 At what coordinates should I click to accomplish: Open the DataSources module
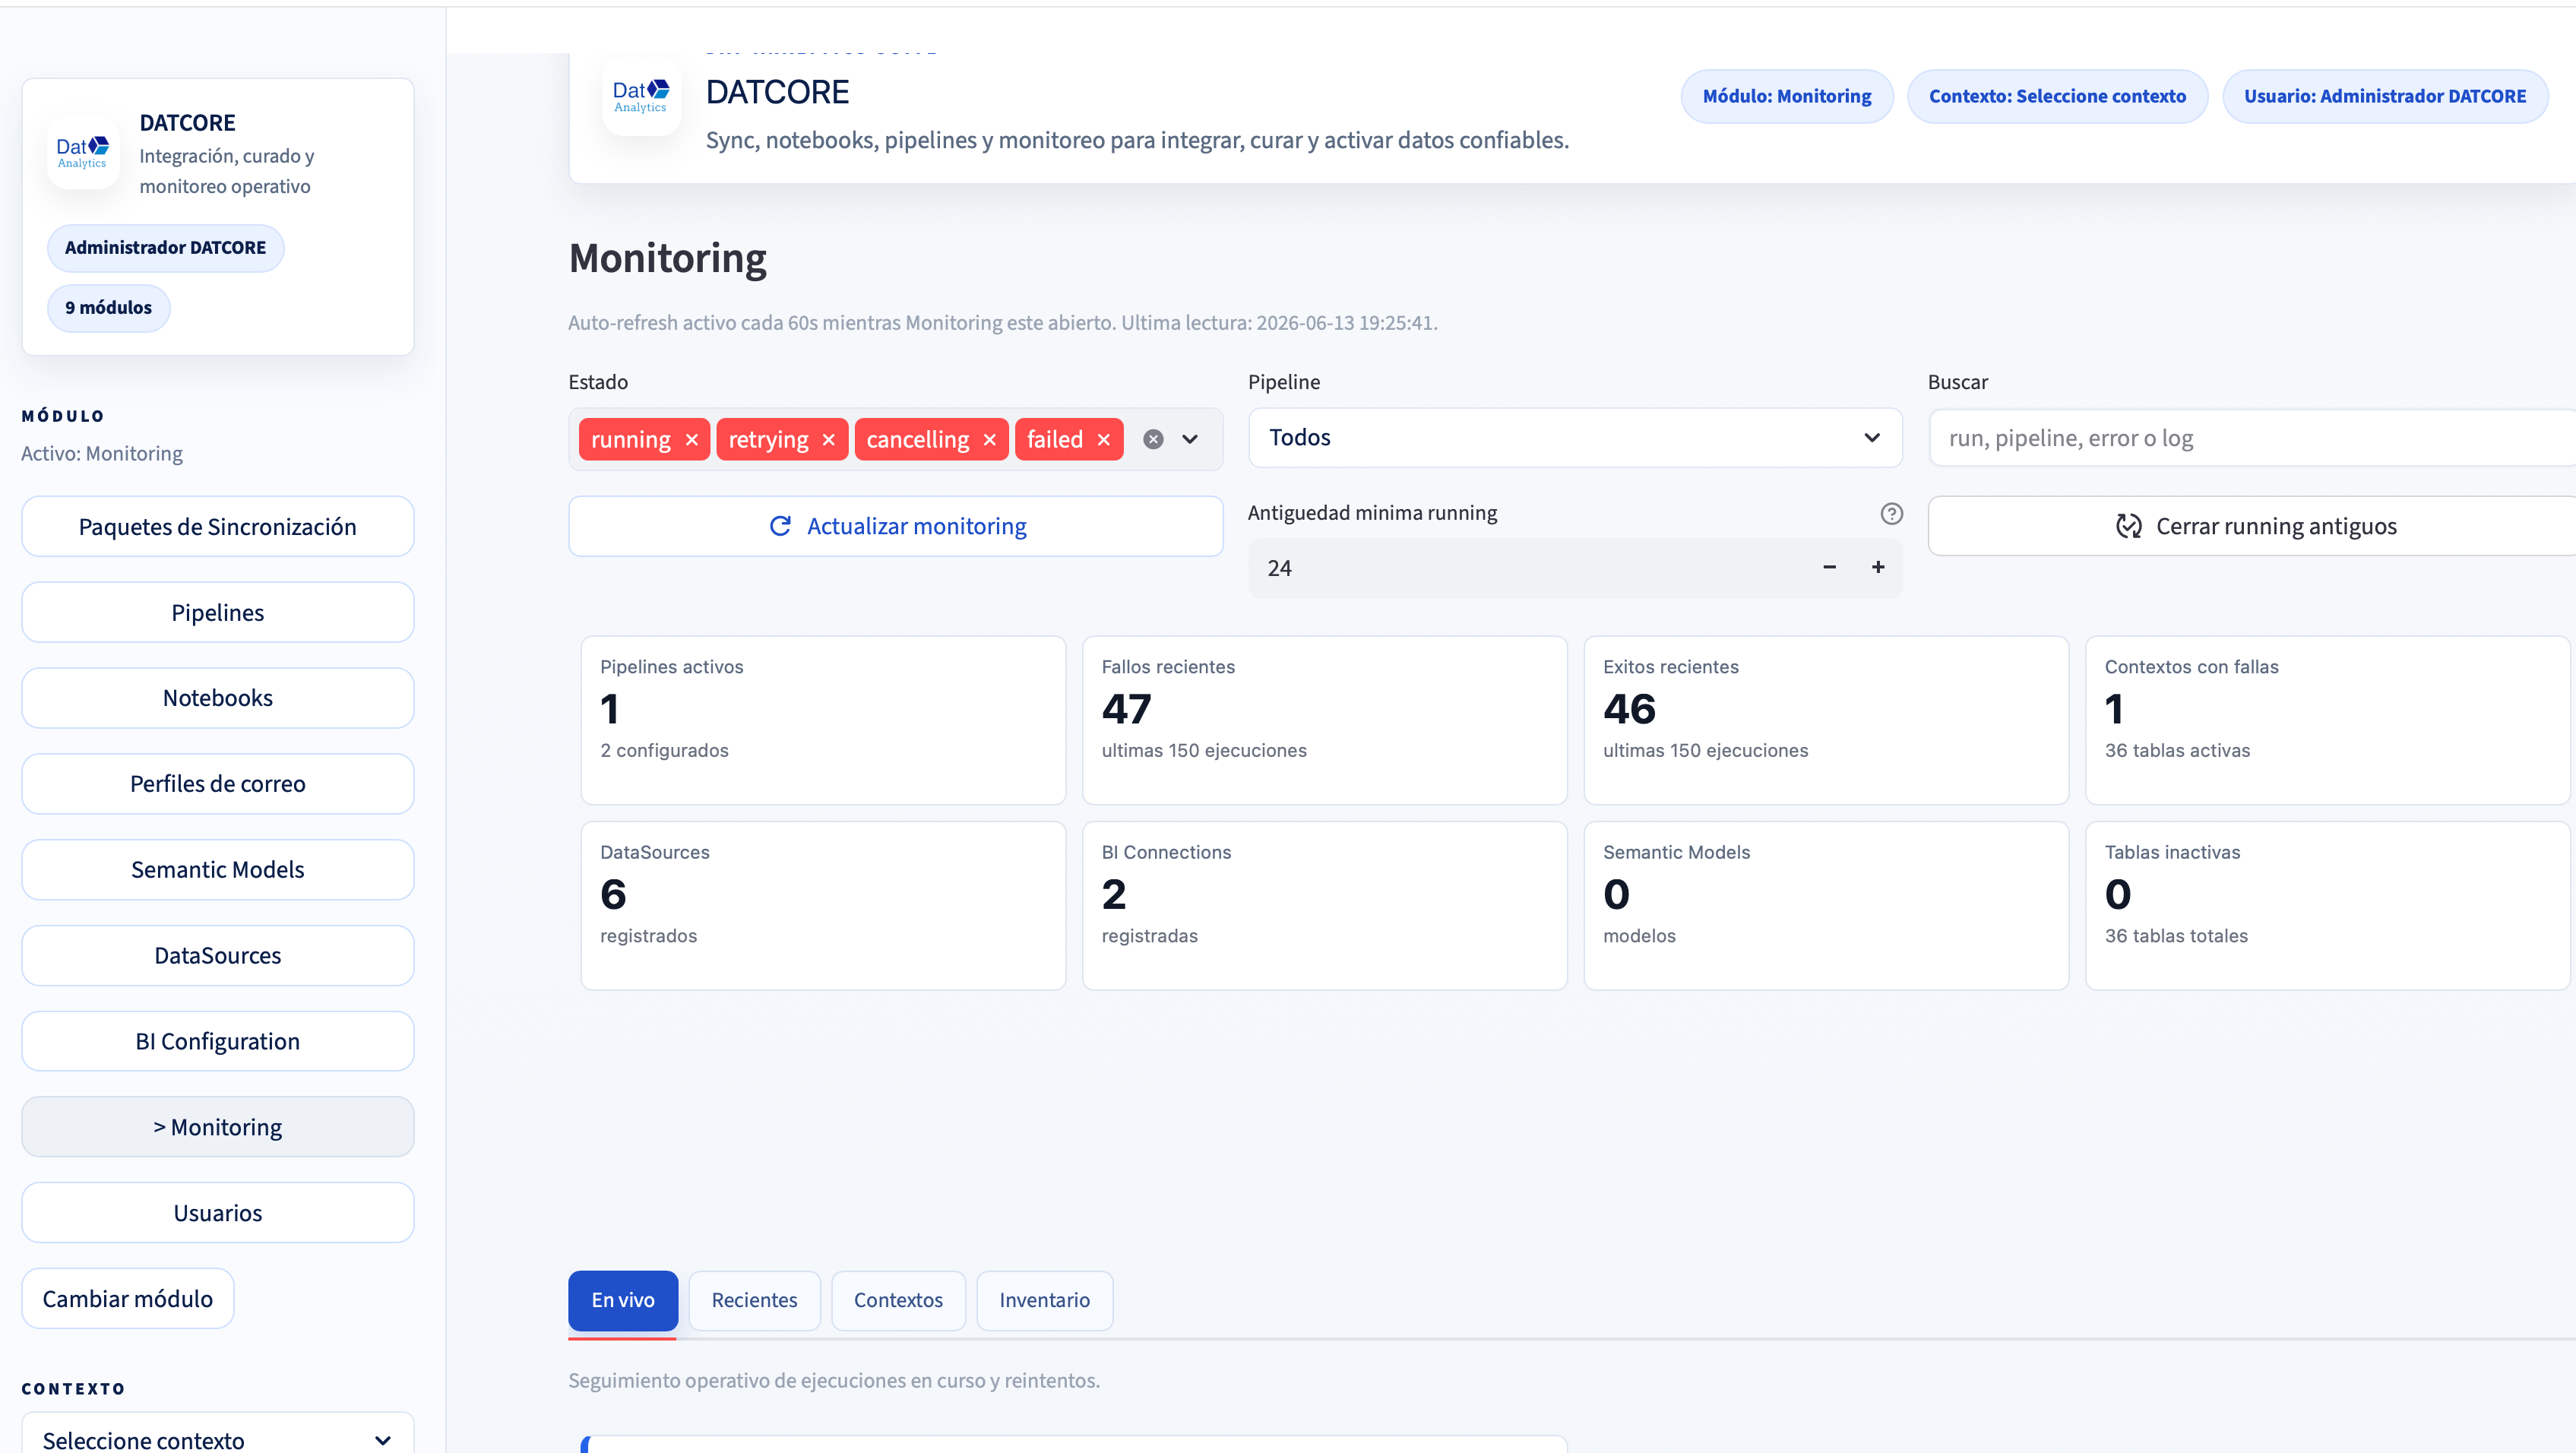pos(218,956)
